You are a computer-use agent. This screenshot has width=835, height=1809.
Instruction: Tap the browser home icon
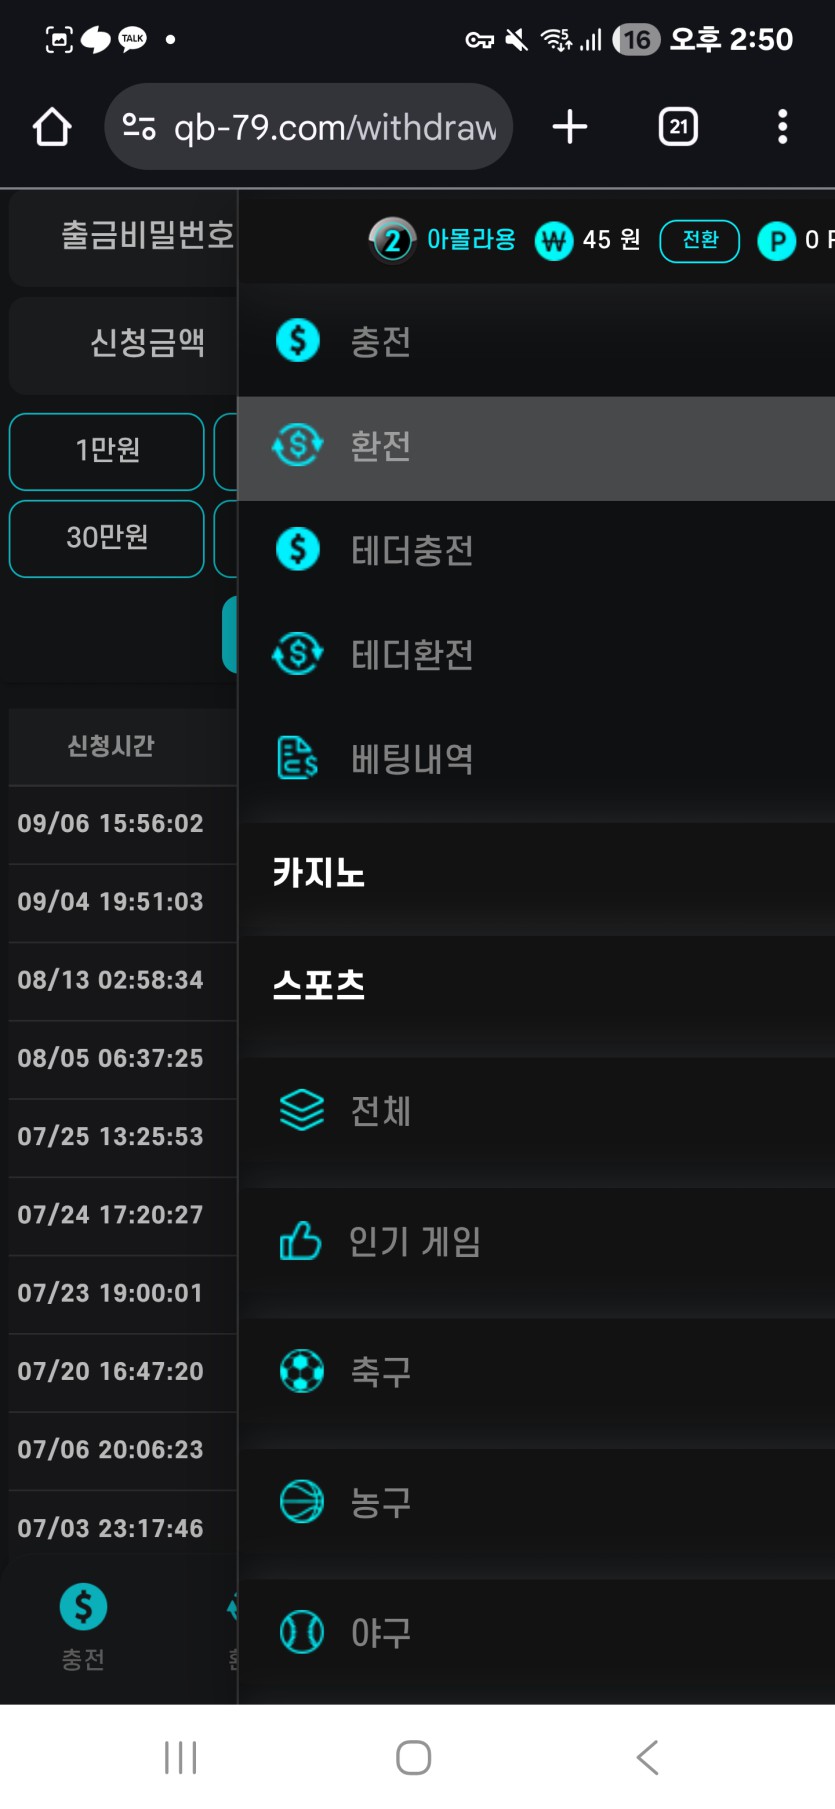(52, 127)
